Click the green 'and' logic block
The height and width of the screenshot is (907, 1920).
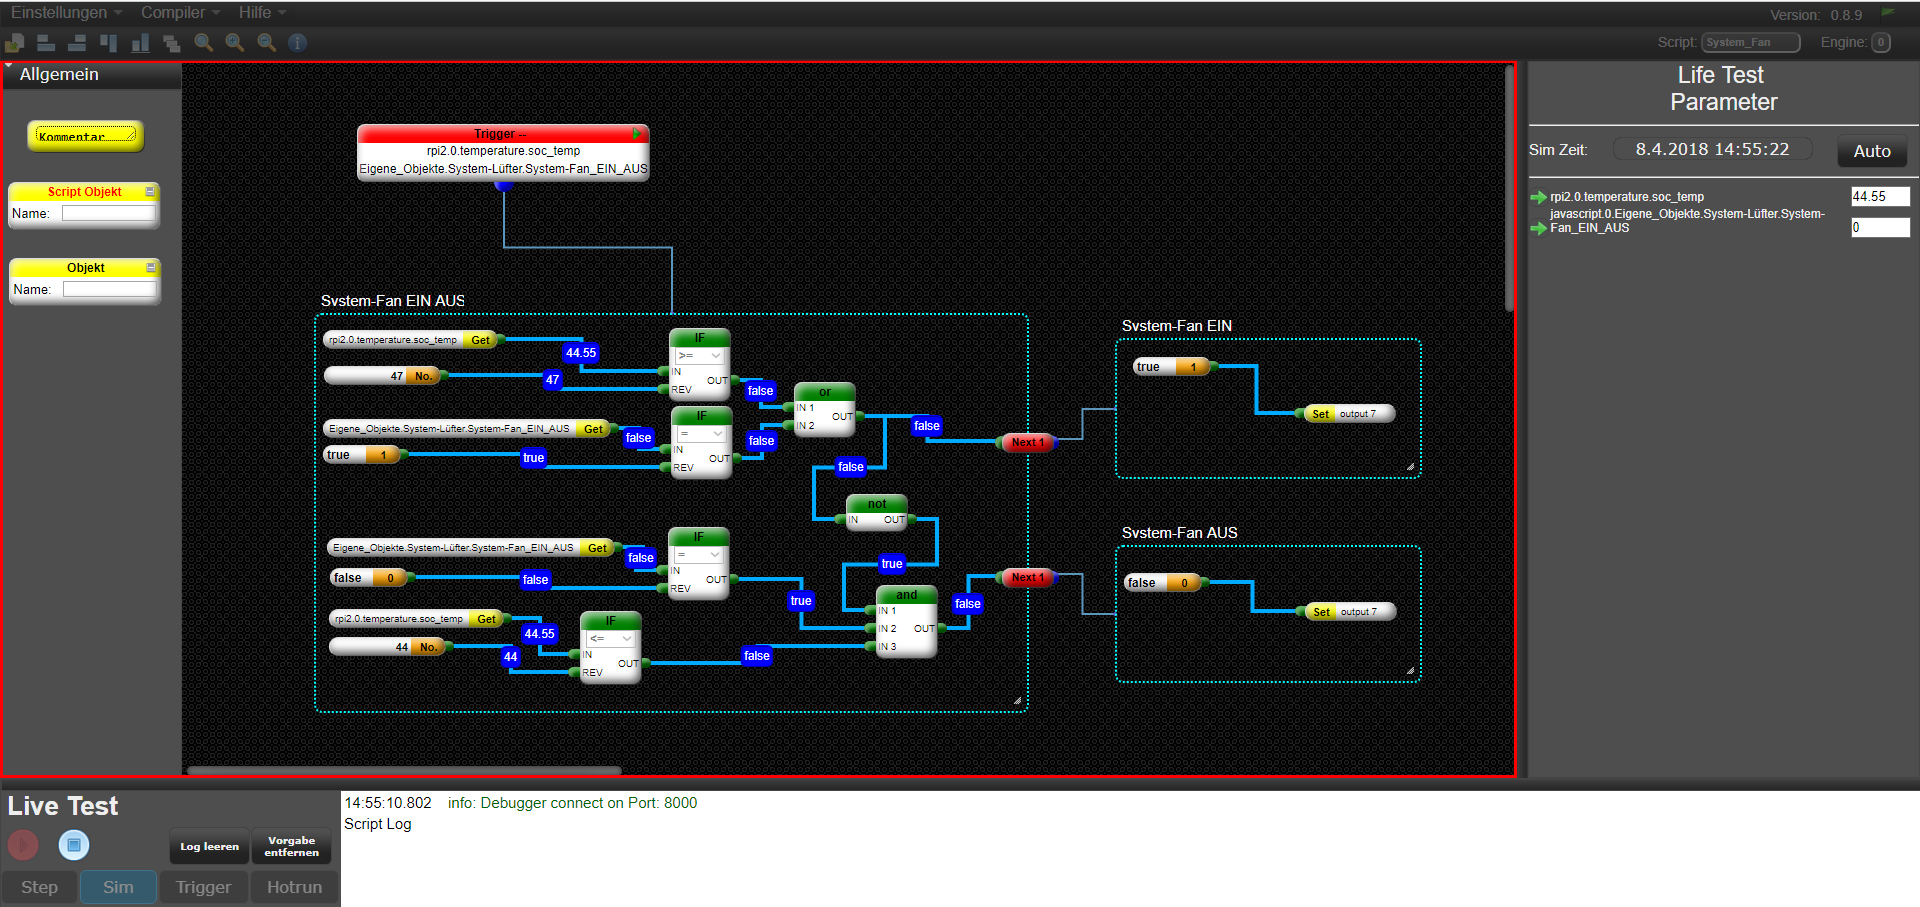click(906, 621)
